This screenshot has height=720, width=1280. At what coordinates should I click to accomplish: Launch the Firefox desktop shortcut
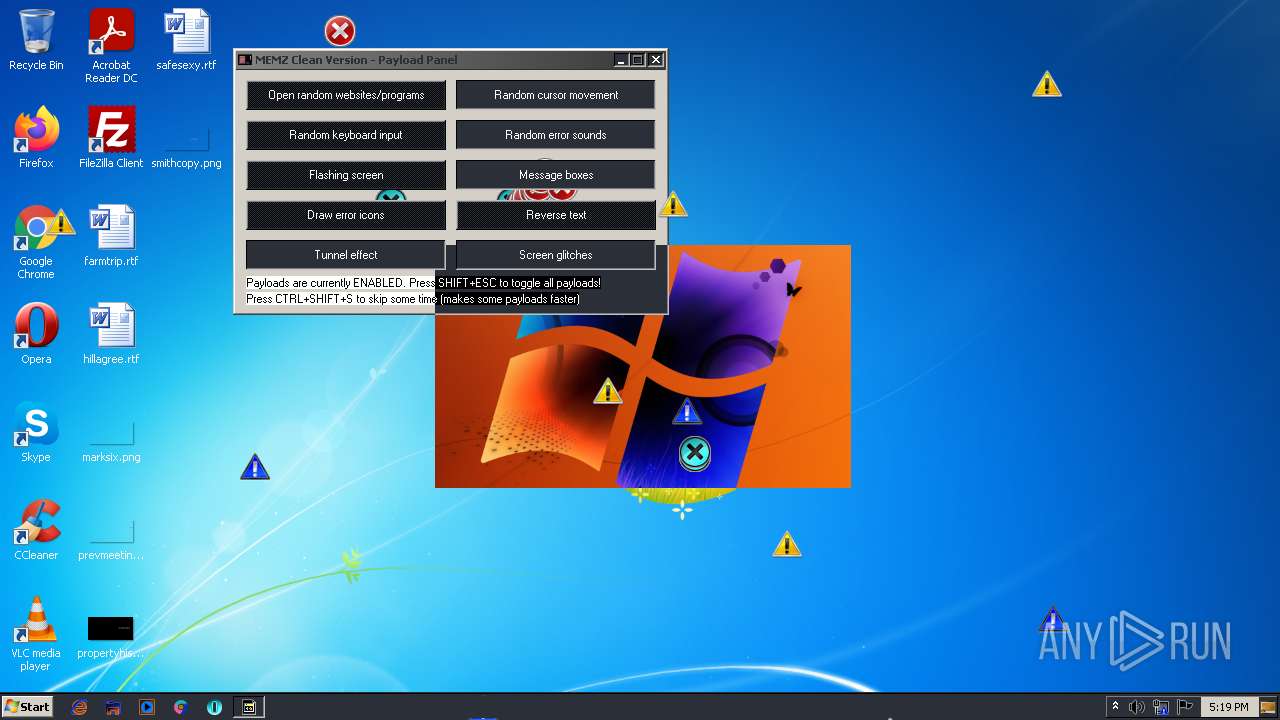click(36, 138)
